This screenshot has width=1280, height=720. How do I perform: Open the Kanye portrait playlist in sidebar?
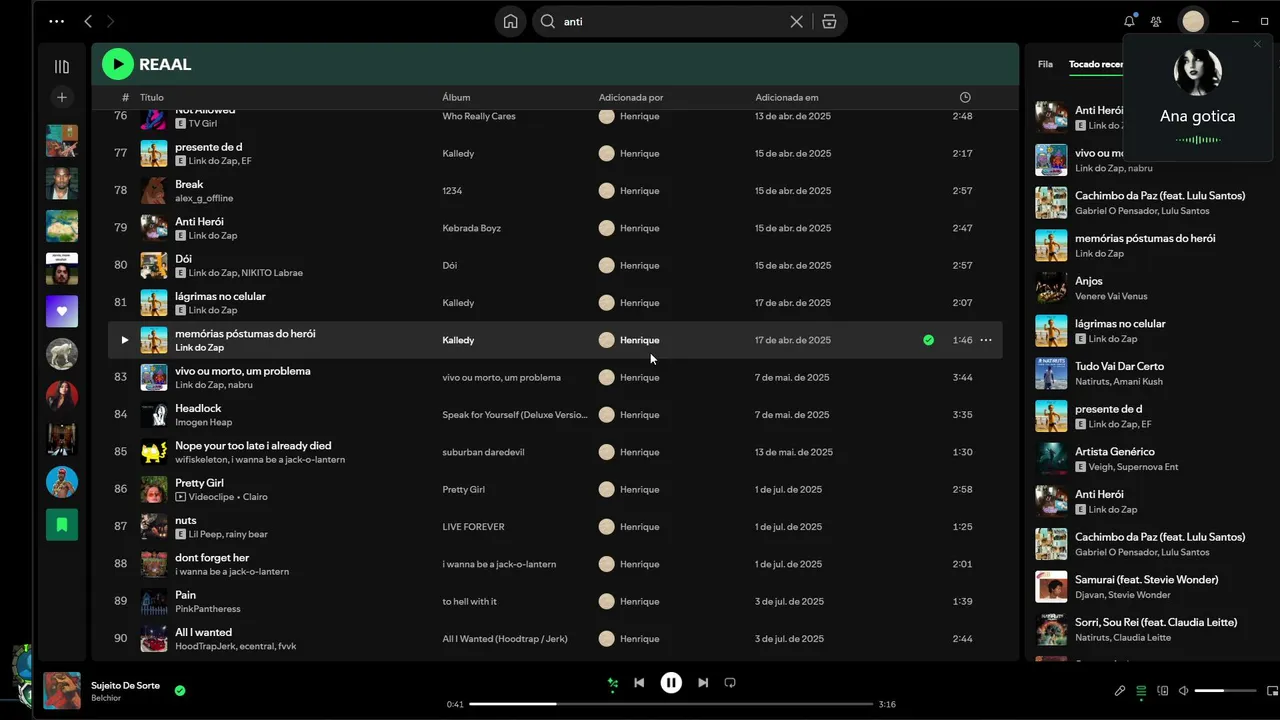point(62,183)
